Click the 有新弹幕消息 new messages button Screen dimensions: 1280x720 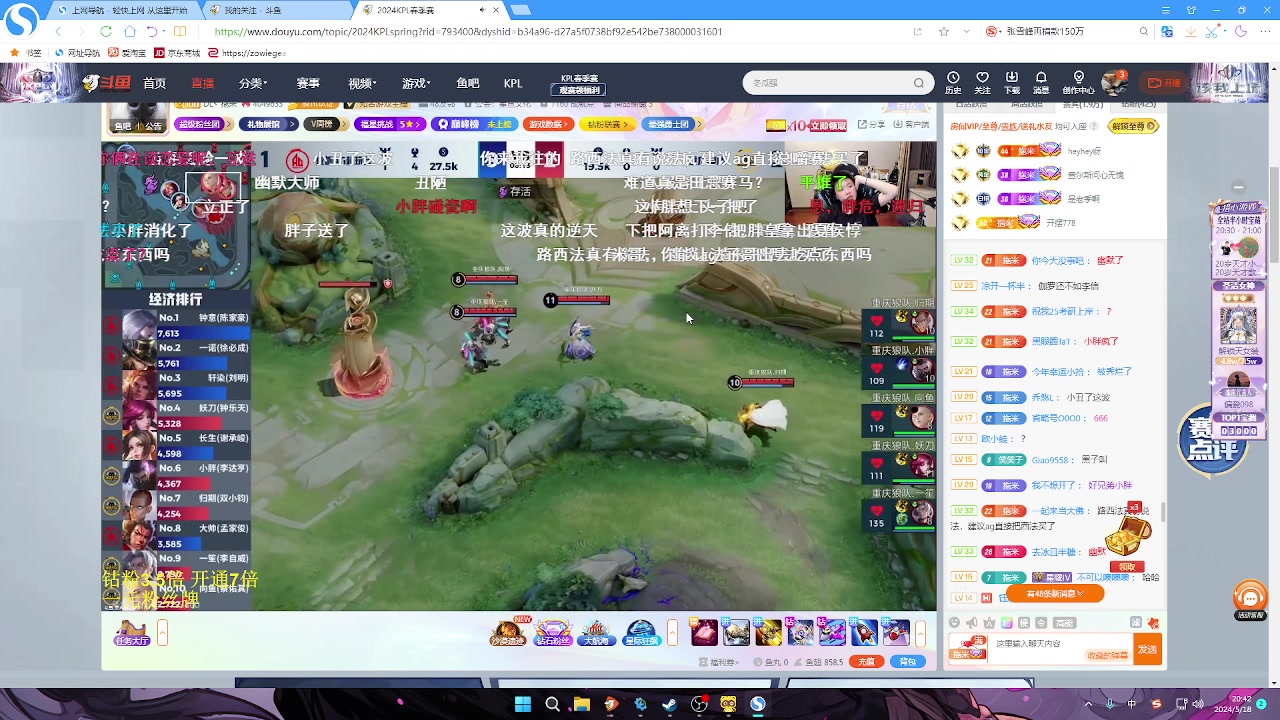(x=1056, y=594)
